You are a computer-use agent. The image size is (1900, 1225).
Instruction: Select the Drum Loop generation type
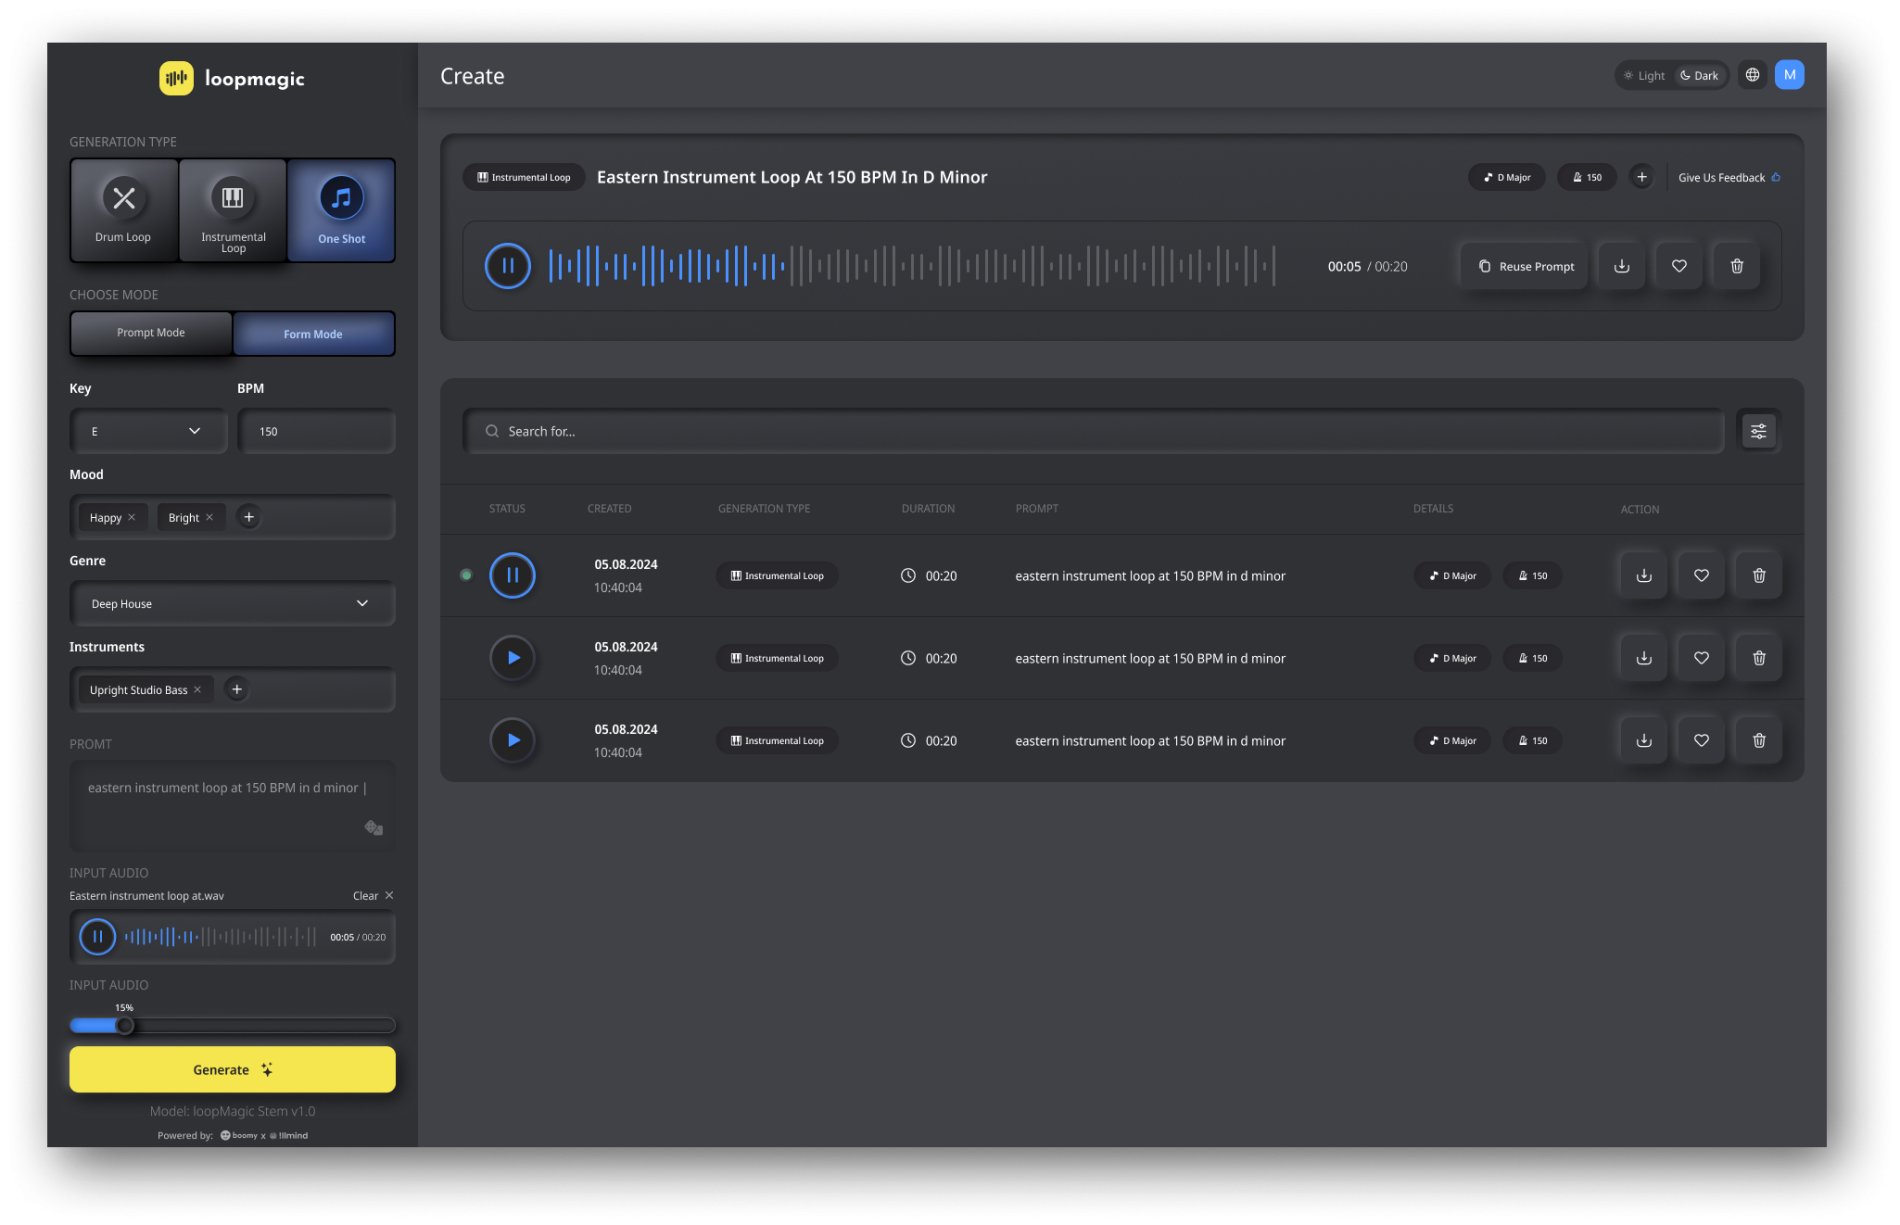pyautogui.click(x=124, y=210)
